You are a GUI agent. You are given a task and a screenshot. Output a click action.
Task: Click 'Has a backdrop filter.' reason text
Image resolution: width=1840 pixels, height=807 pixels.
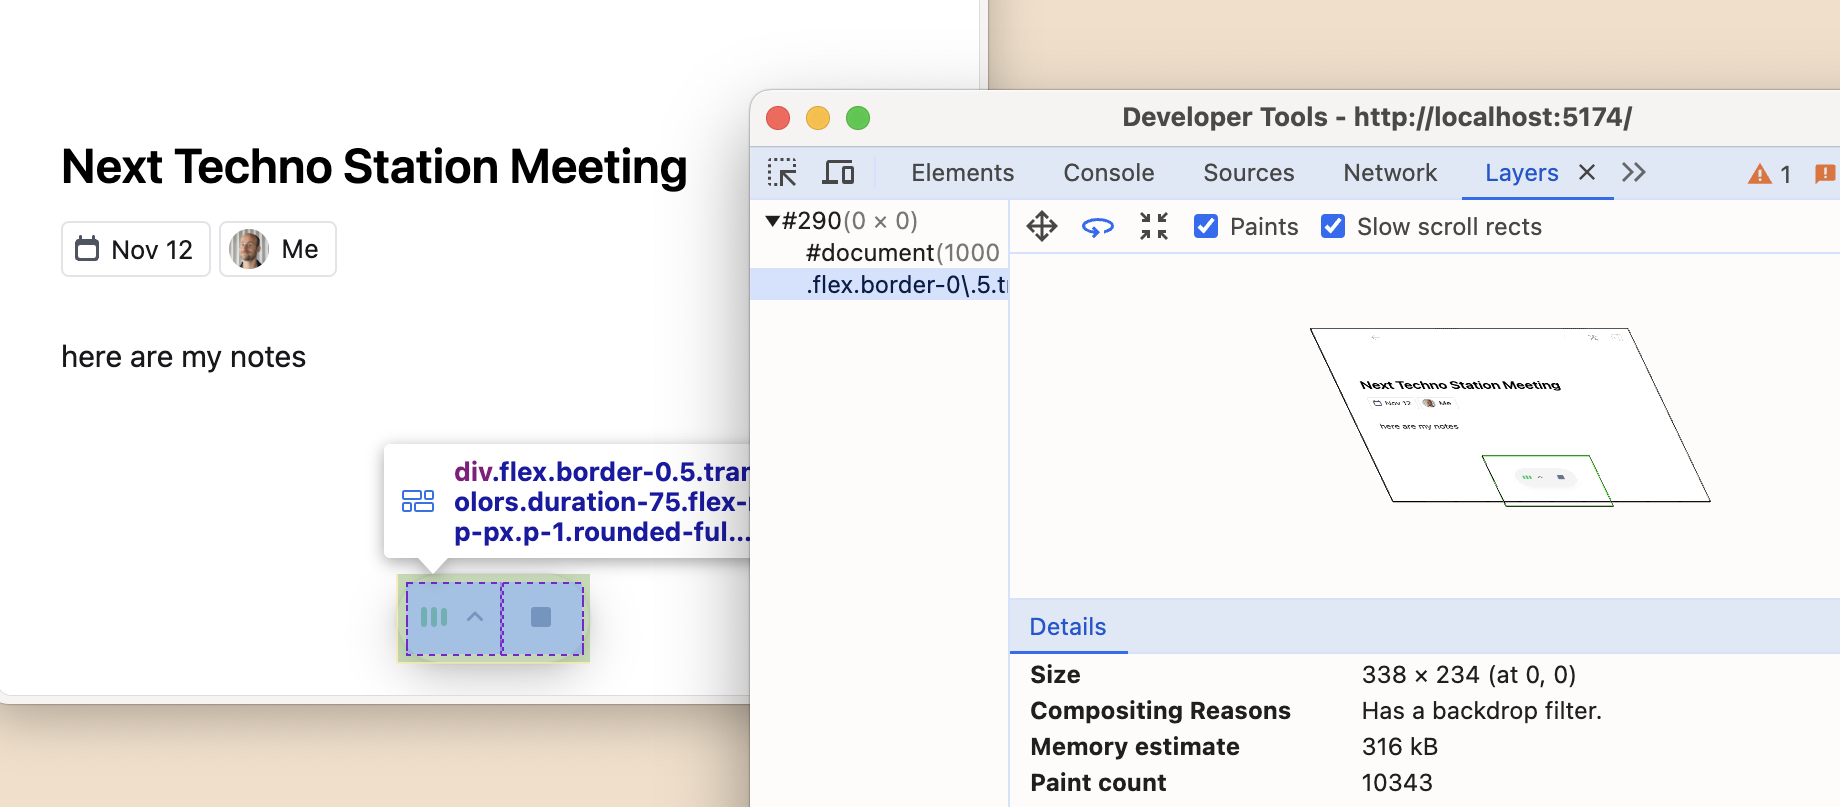1482,711
